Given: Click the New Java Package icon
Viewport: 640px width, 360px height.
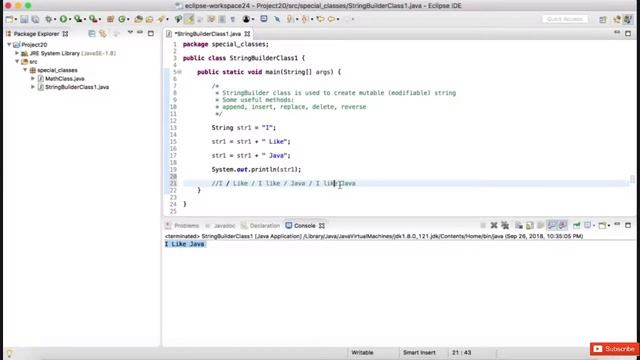Looking at the screenshot, I should pos(110,19).
